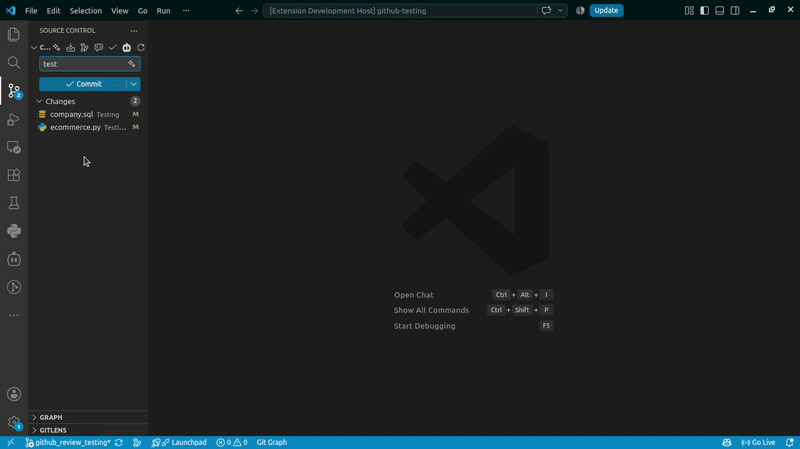Open the Source Control view icon

pyautogui.click(x=14, y=91)
